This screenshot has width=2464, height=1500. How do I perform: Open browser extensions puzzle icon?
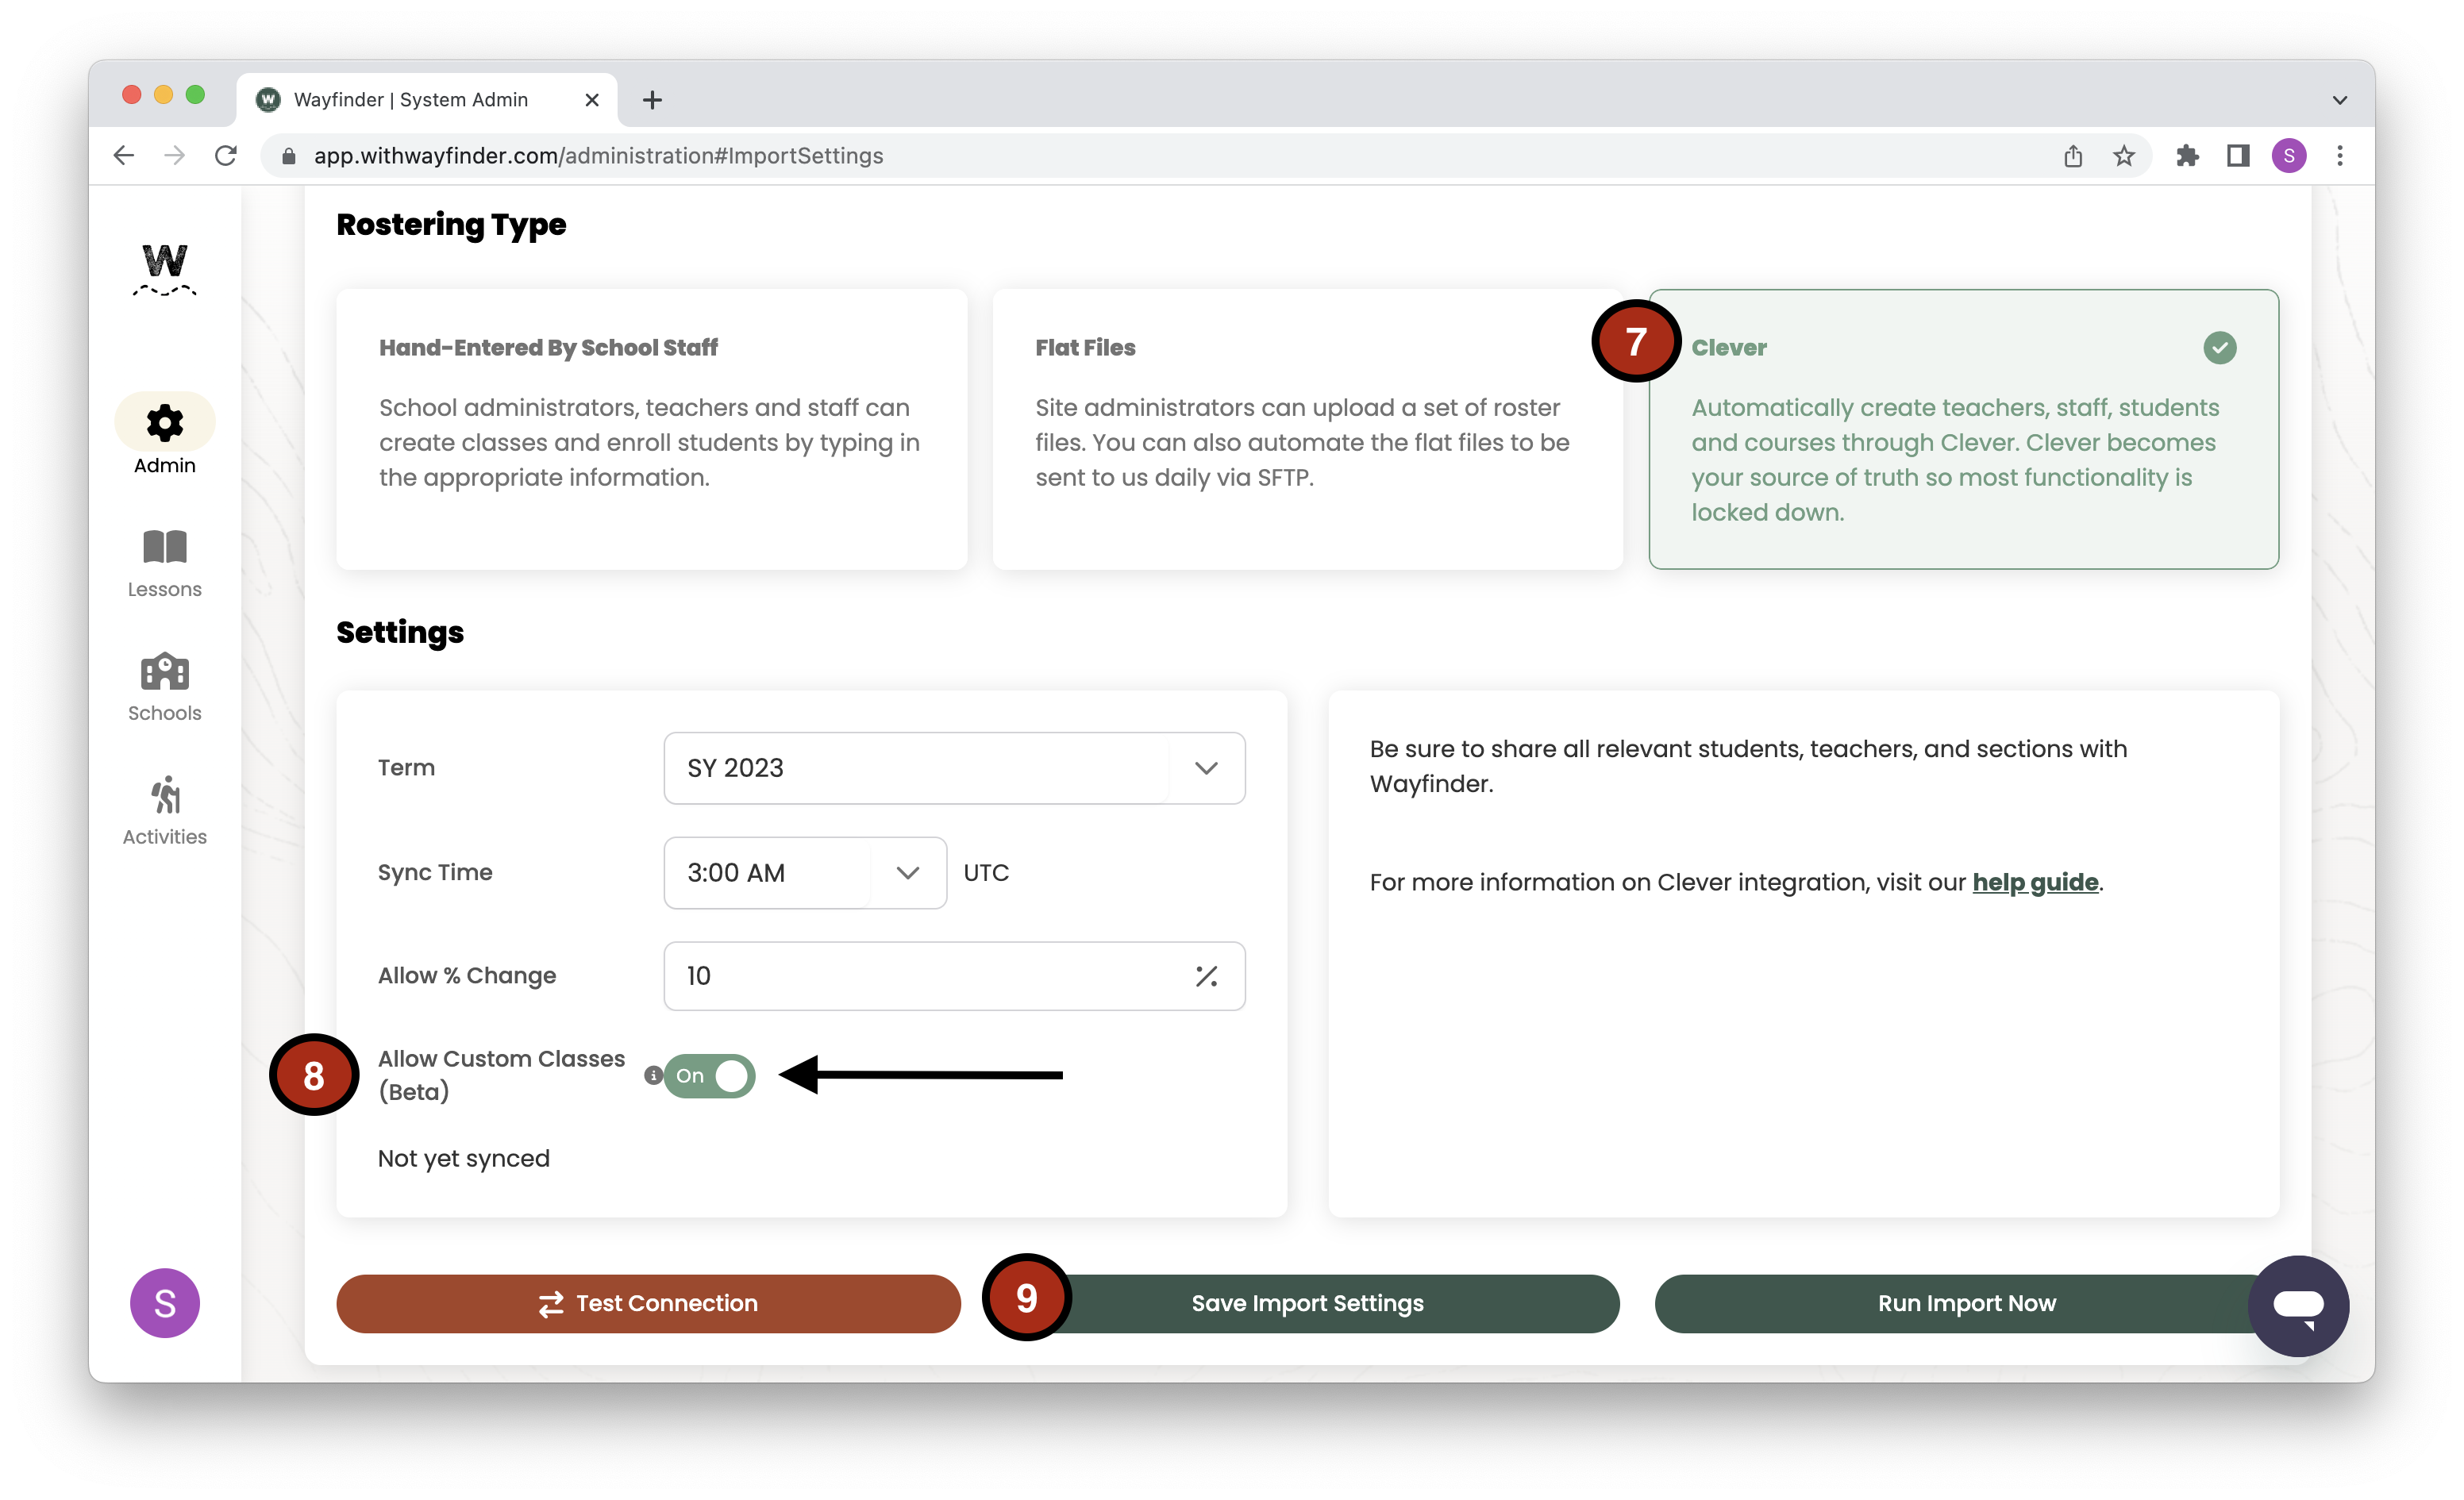point(2187,156)
